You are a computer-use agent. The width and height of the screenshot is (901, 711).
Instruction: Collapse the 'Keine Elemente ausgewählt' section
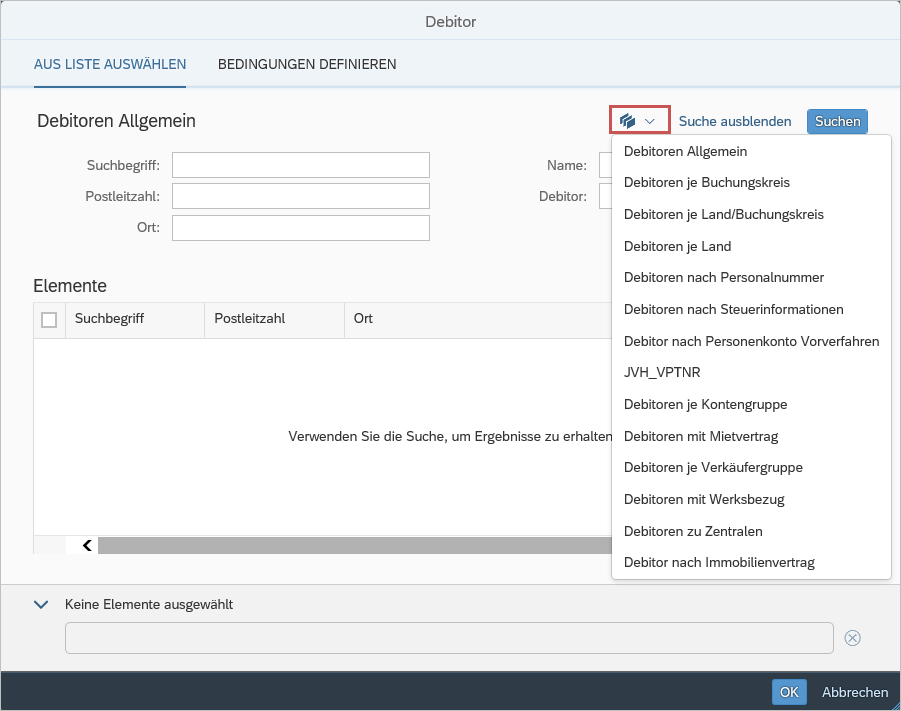click(x=40, y=604)
